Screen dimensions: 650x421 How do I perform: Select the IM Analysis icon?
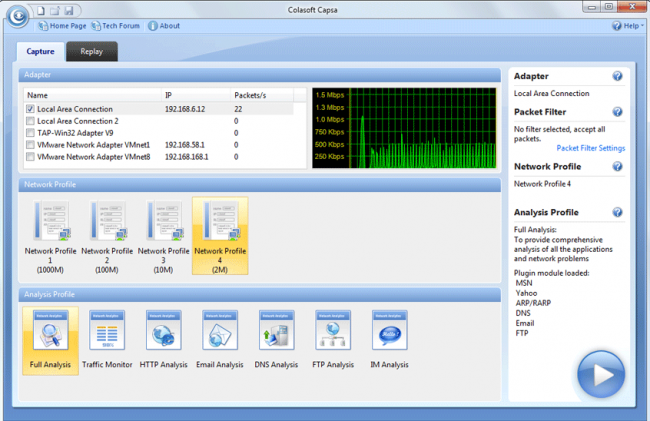coord(388,328)
